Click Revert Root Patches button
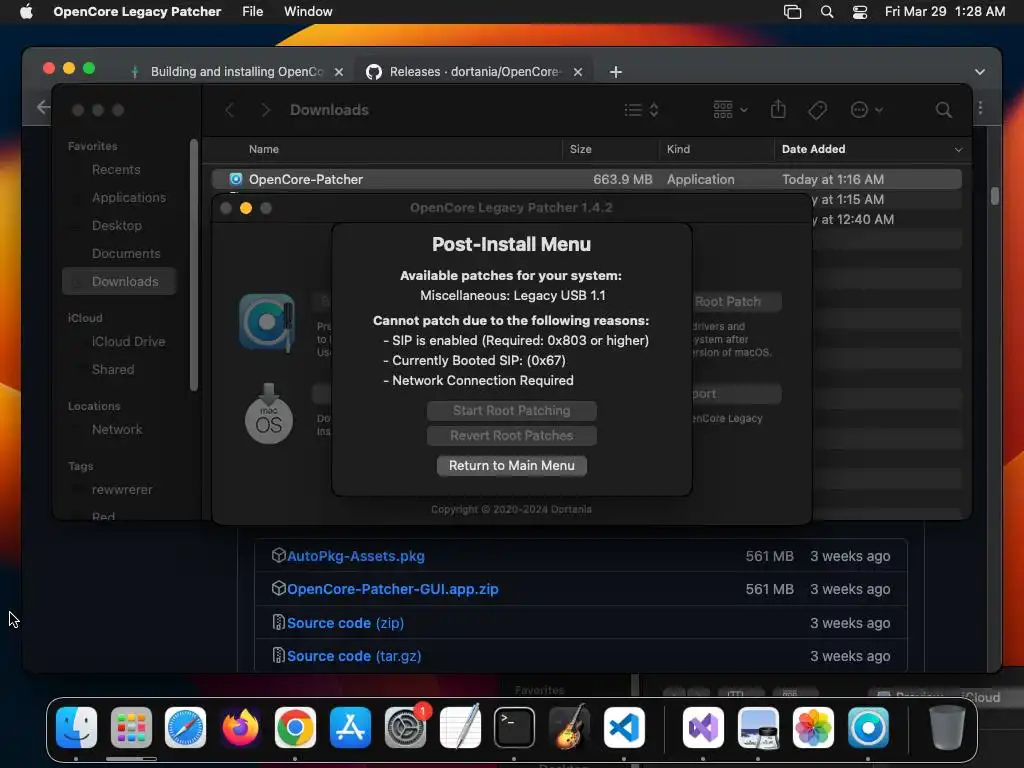The height and width of the screenshot is (768, 1024). point(511,436)
